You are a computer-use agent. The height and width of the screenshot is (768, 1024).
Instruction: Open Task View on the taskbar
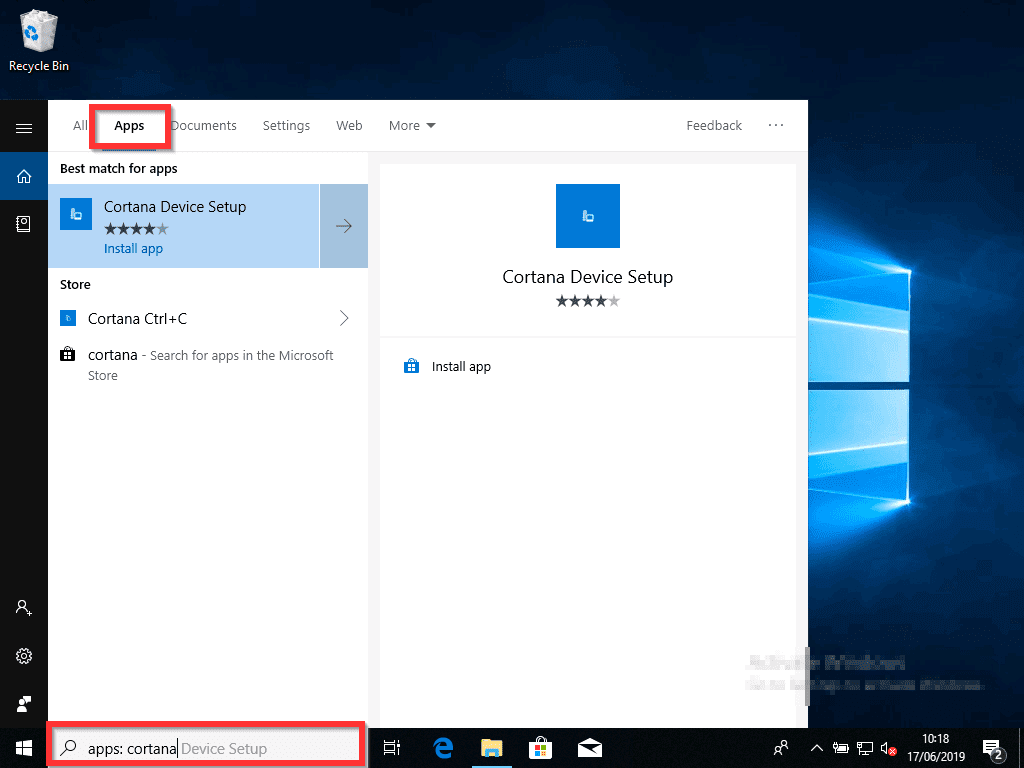[392, 748]
